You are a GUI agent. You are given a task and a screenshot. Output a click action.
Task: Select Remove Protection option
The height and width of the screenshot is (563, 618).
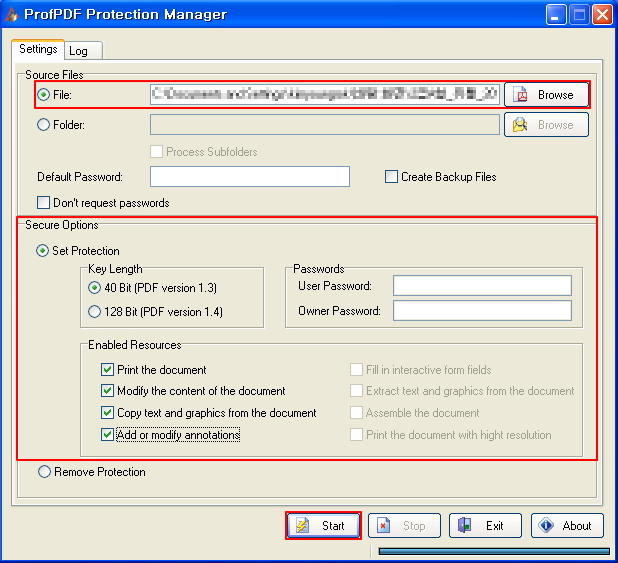click(x=44, y=472)
